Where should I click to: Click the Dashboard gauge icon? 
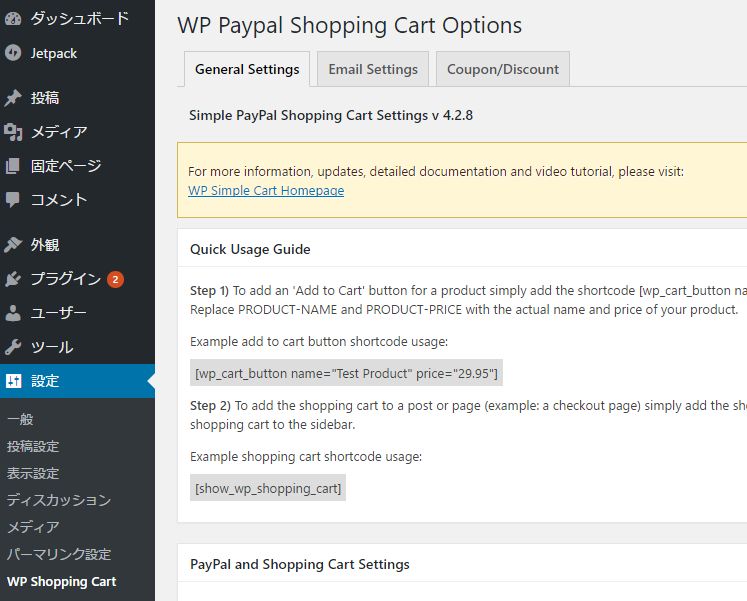coord(13,19)
